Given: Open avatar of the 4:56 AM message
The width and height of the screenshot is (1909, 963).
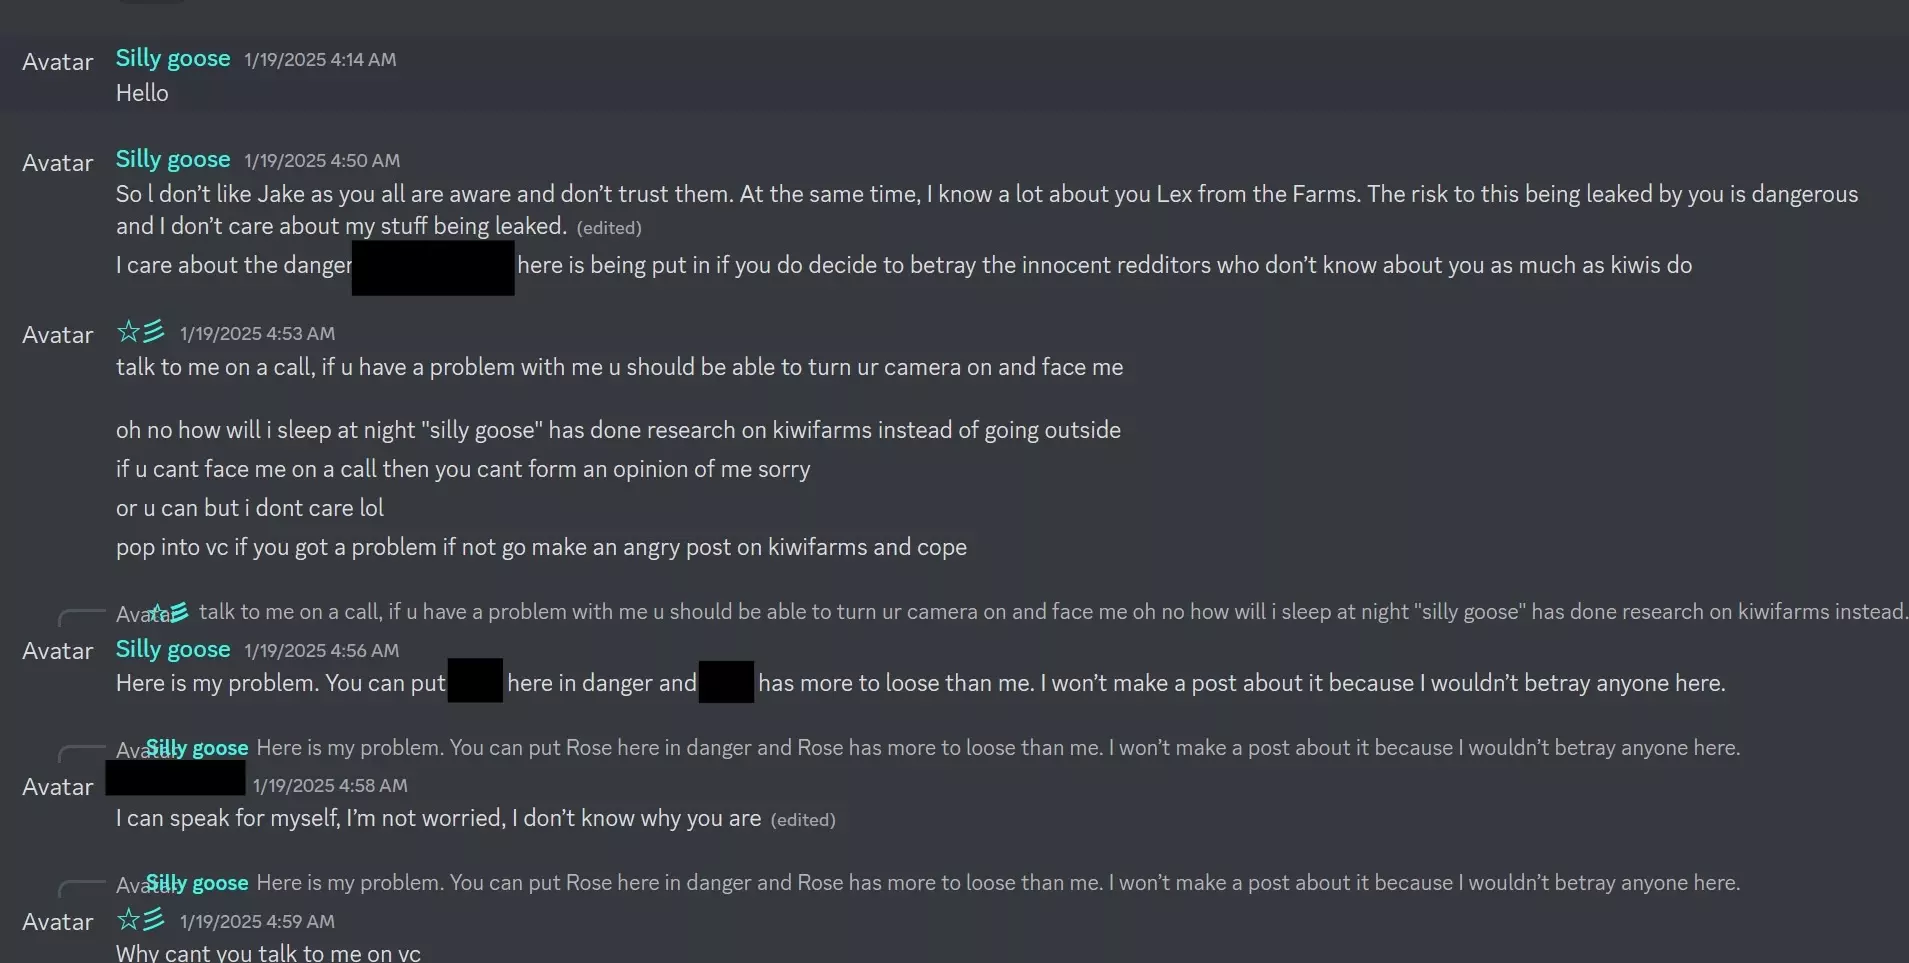Looking at the screenshot, I should (58, 651).
